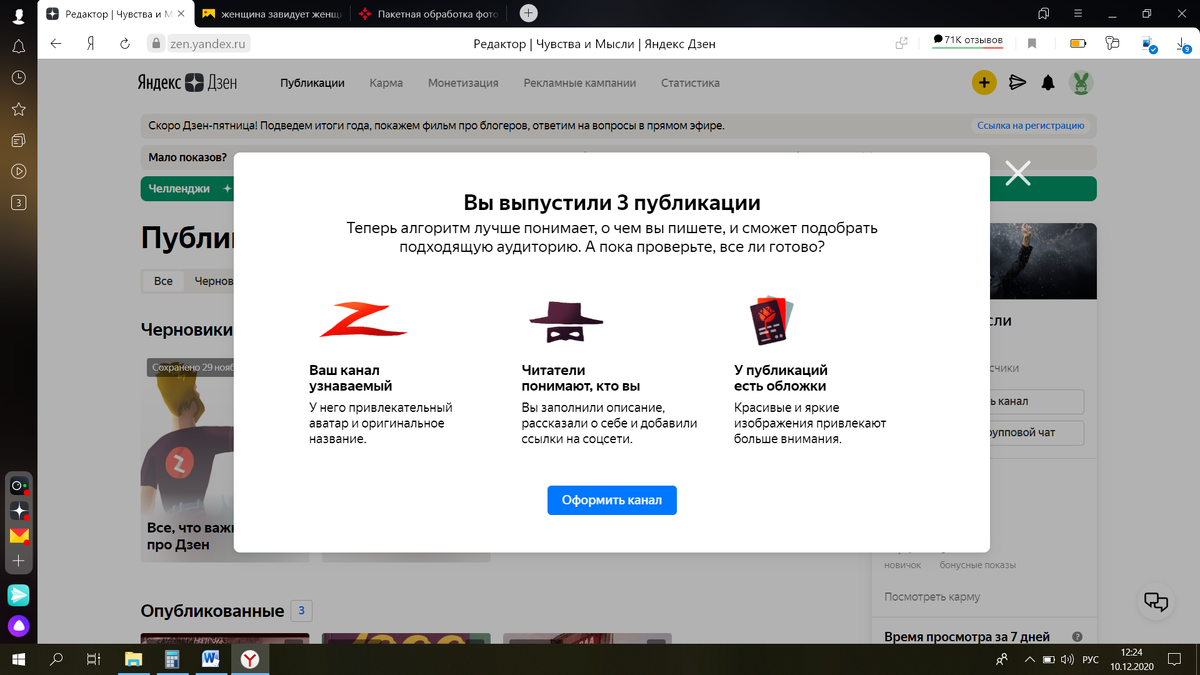1200x675 pixels.
Task: Click the battery saver icon in toolbar
Action: (x=1078, y=43)
